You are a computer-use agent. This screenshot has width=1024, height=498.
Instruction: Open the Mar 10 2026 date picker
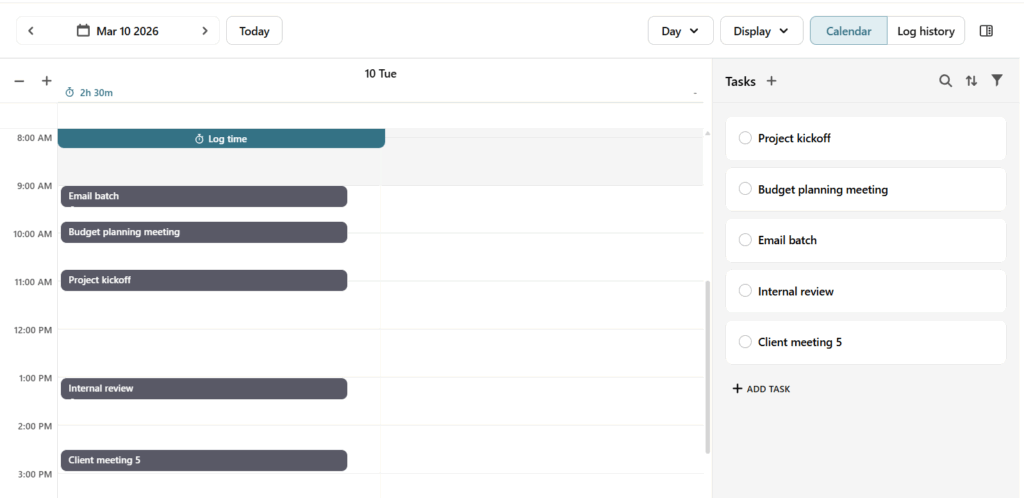pyautogui.click(x=118, y=31)
